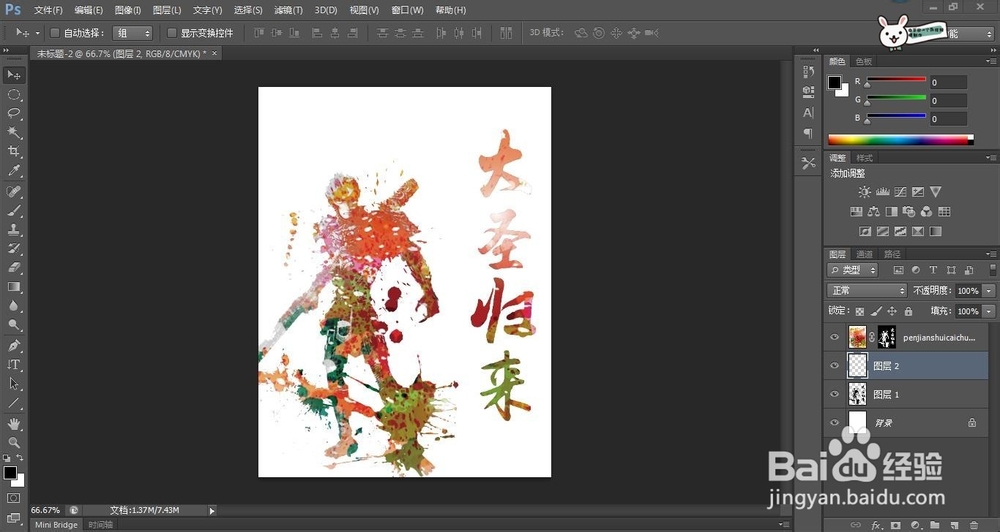The width and height of the screenshot is (1000, 532).
Task: Select the Elliptical Marquee tool
Action: [14, 95]
